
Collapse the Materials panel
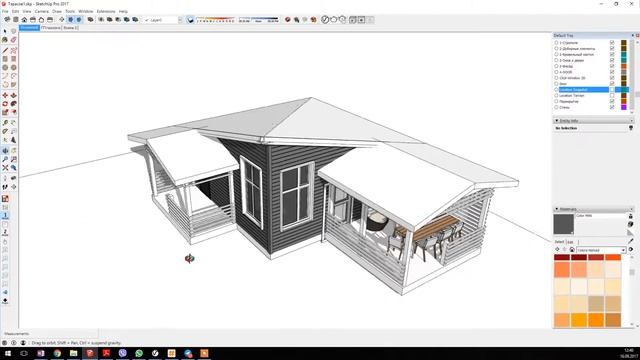click(x=556, y=209)
